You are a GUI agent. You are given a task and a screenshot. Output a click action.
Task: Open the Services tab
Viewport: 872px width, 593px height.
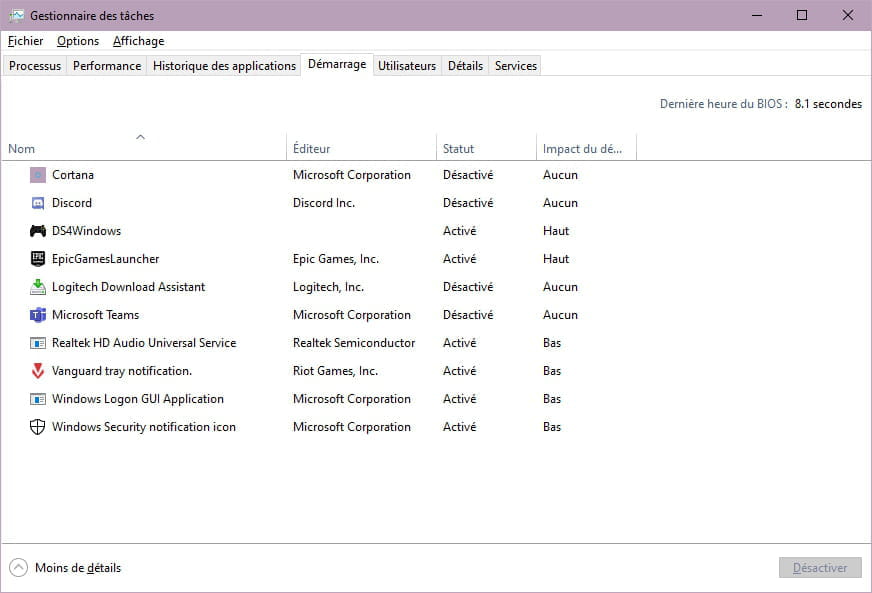pos(516,66)
